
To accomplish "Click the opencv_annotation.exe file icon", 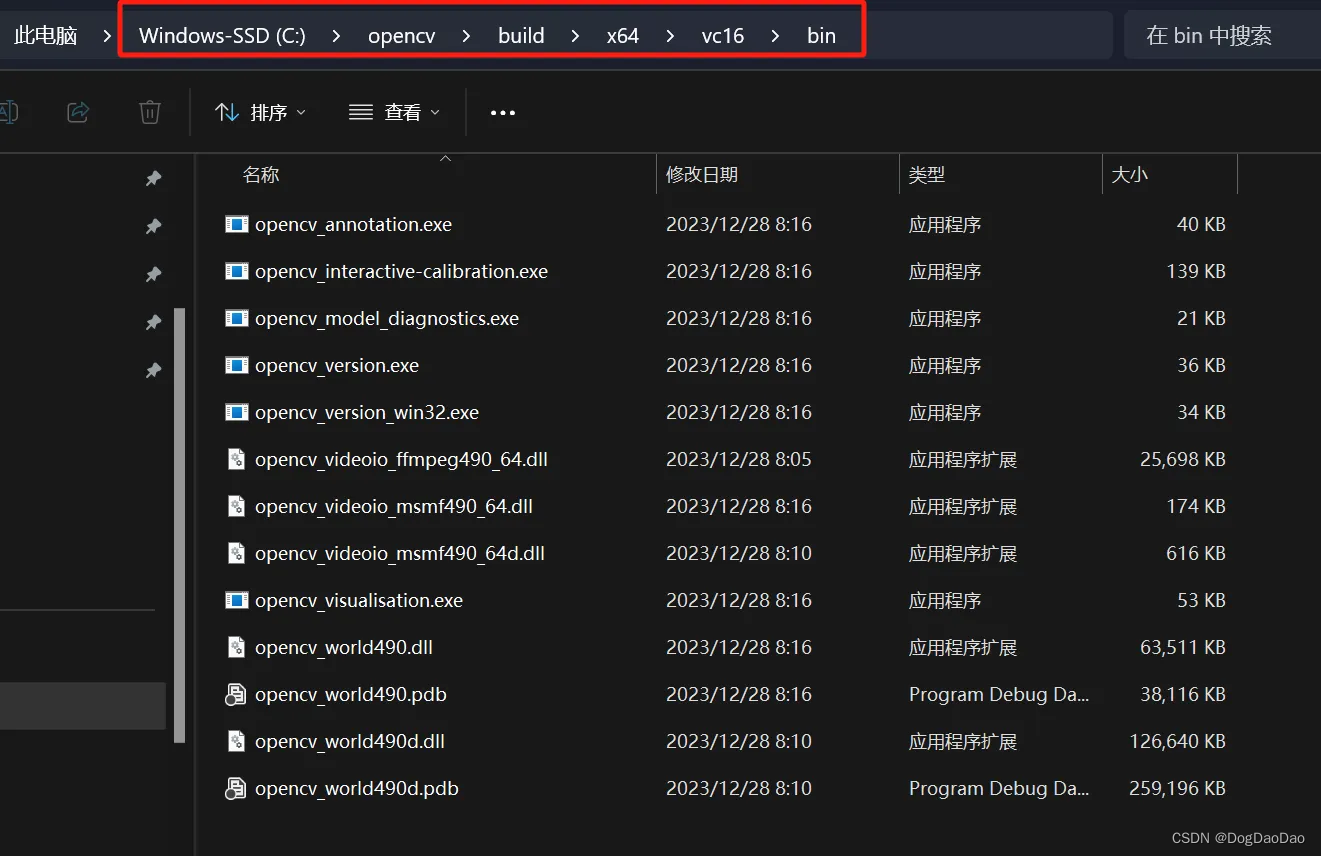I will (237, 225).
